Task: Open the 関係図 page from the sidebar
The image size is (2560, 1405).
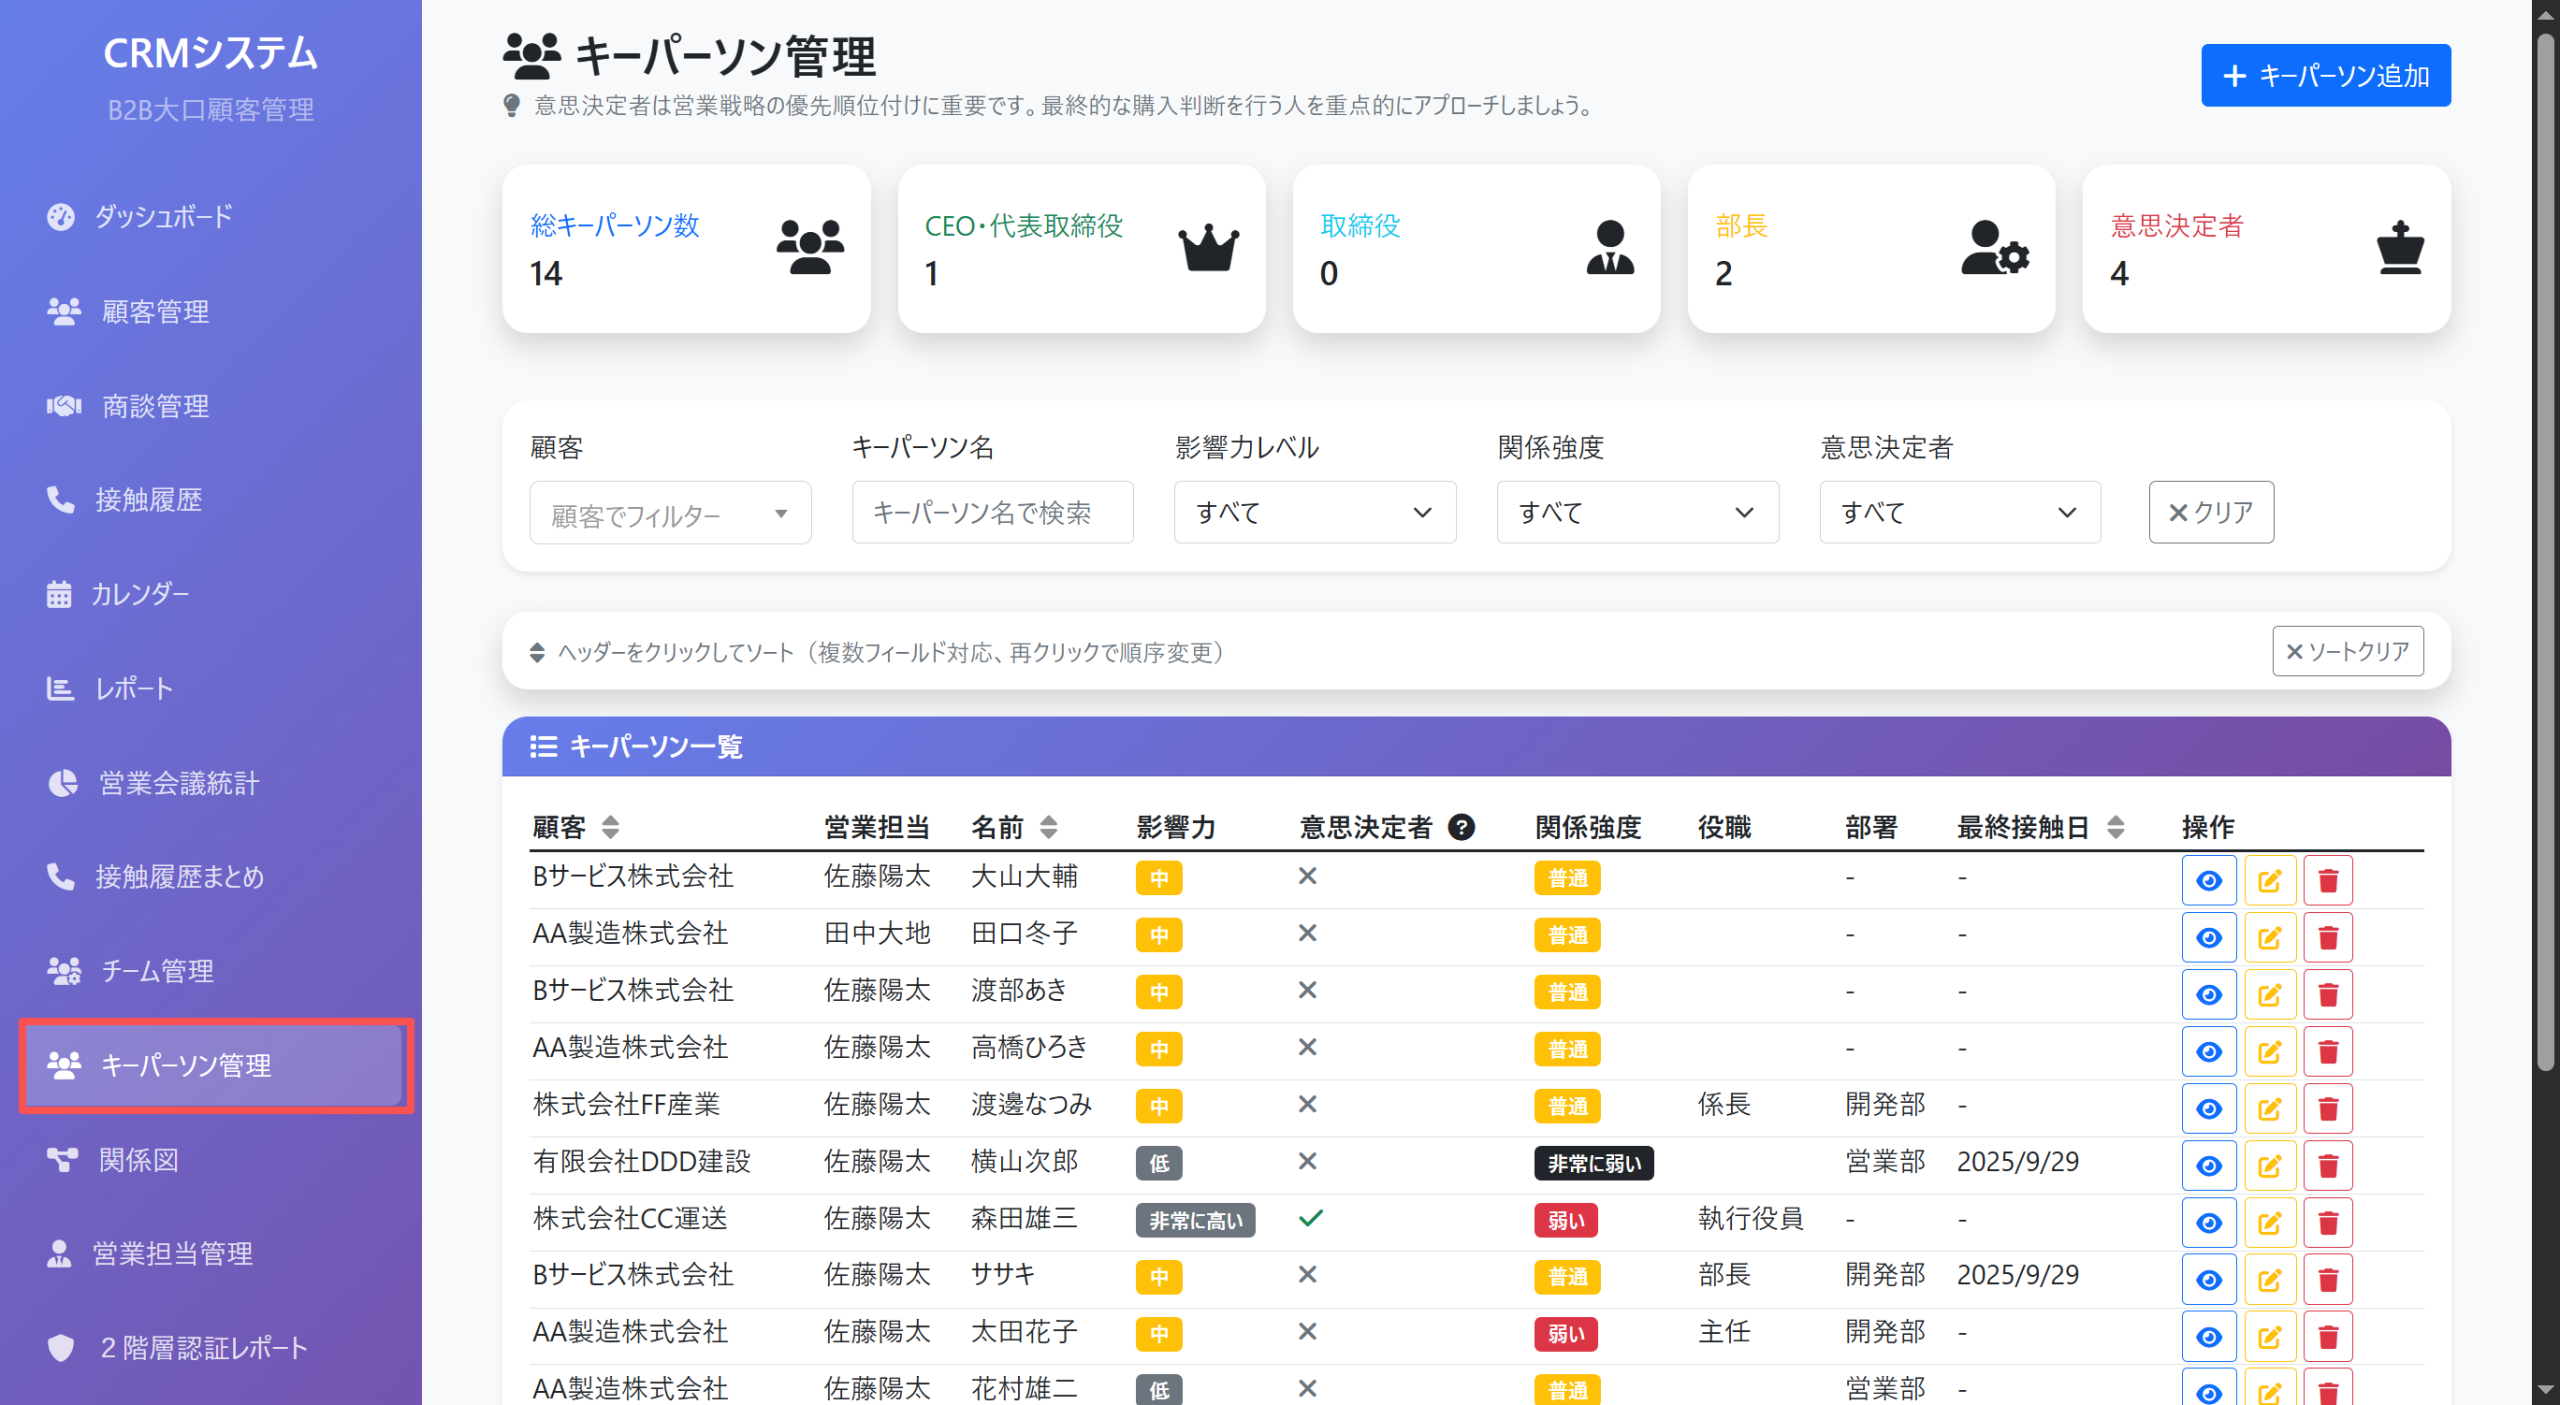Action: [138, 1160]
